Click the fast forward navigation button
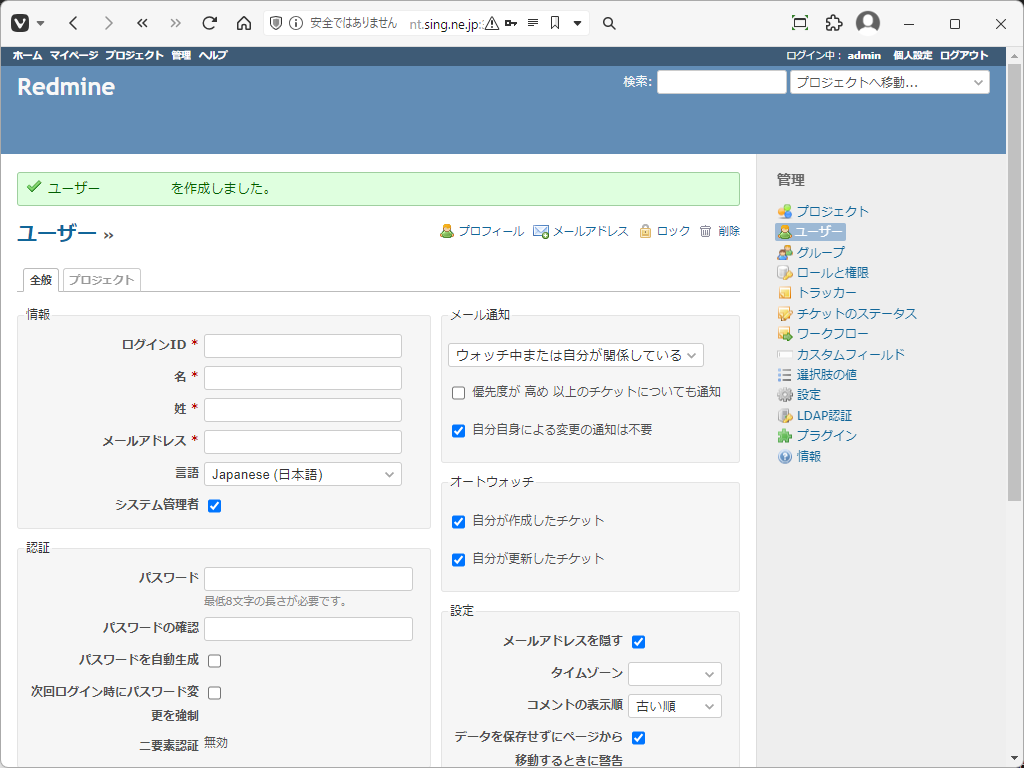 point(175,24)
